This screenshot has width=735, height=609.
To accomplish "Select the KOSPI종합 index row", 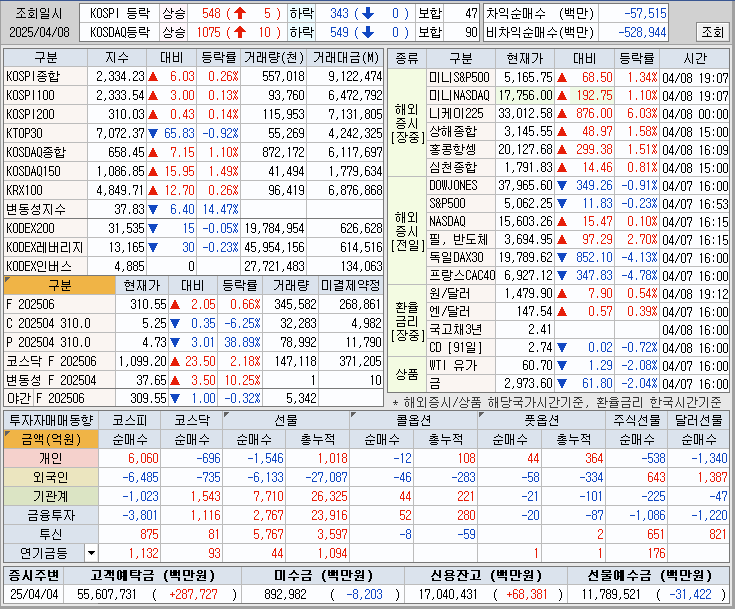I will pos(194,76).
